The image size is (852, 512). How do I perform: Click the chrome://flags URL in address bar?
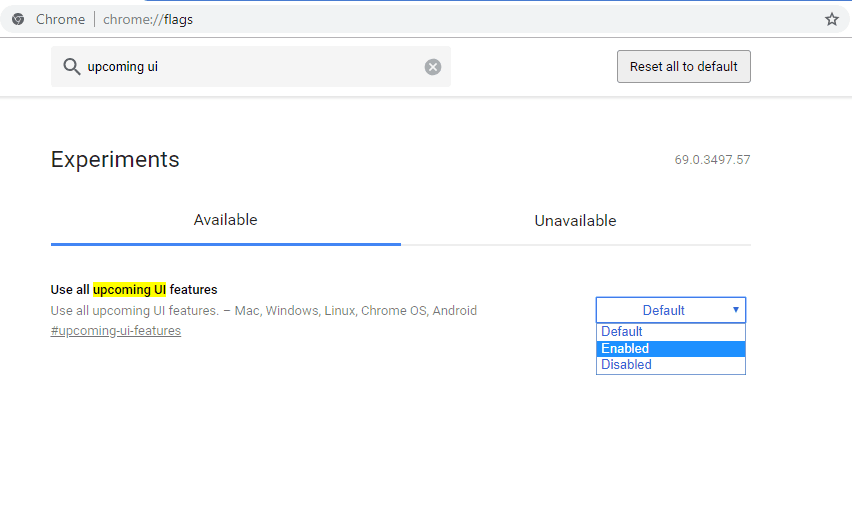point(148,20)
